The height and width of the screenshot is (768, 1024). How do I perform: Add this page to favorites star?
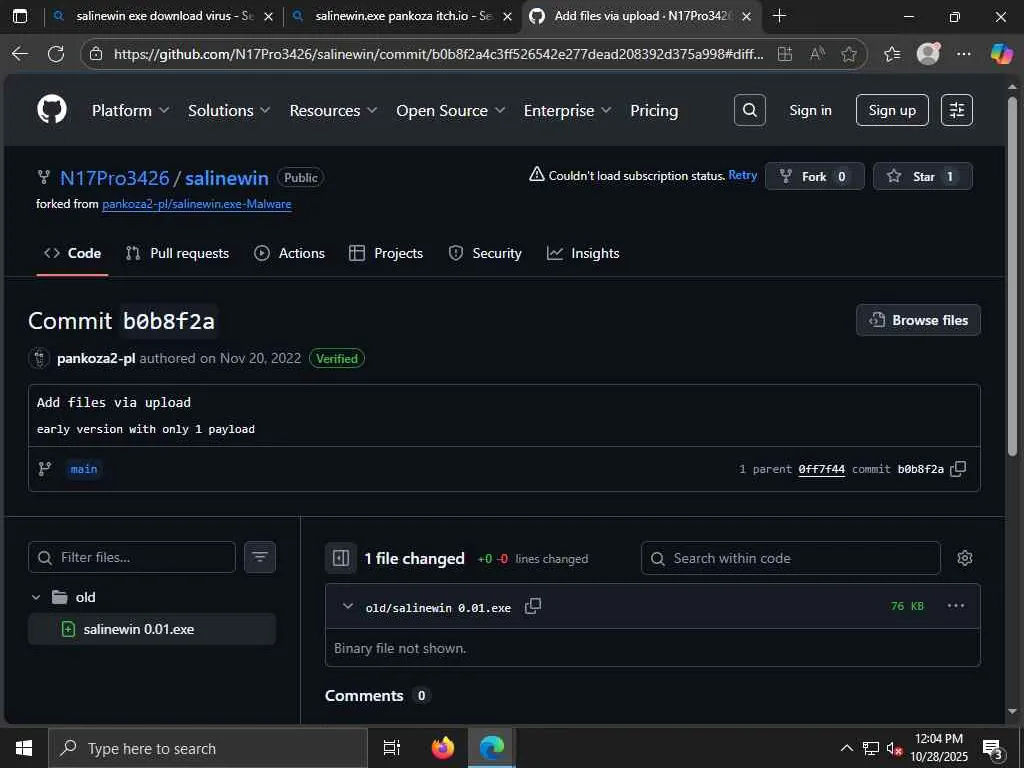click(848, 54)
